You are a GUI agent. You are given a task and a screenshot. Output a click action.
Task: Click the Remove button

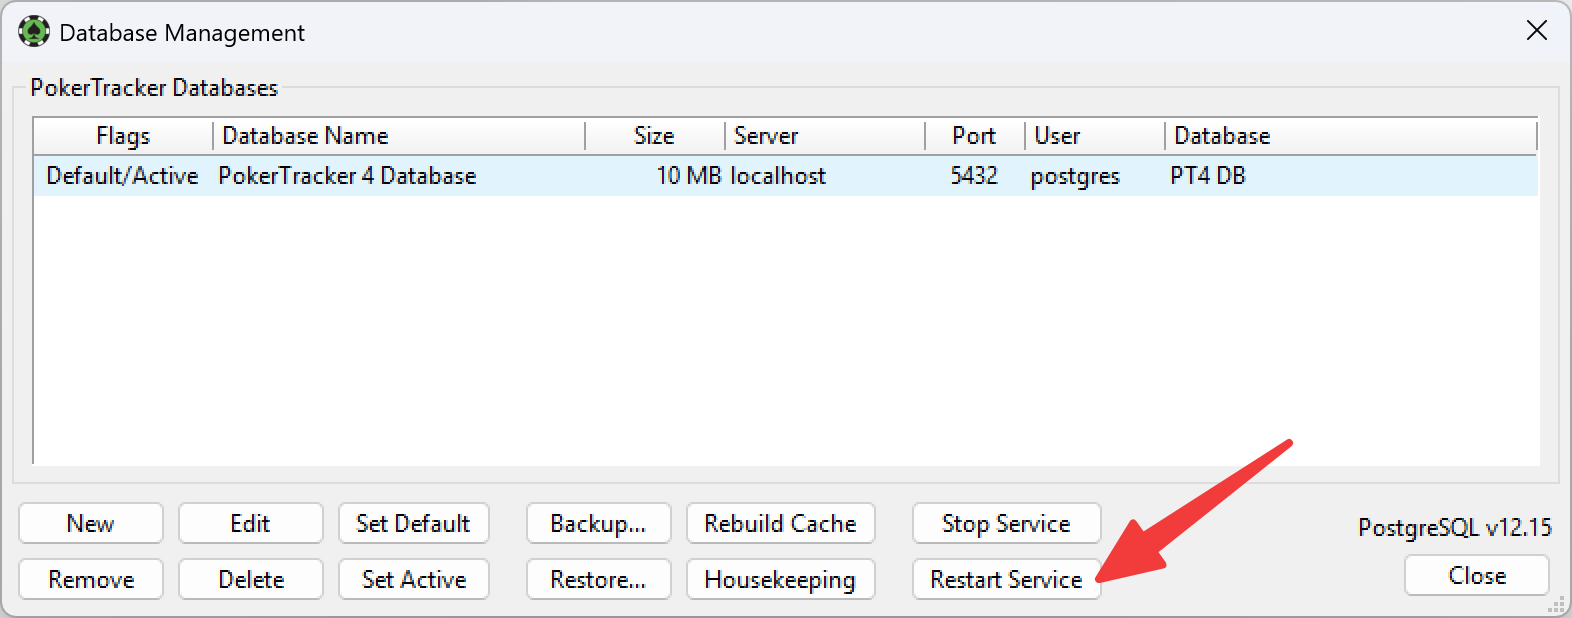(x=91, y=579)
